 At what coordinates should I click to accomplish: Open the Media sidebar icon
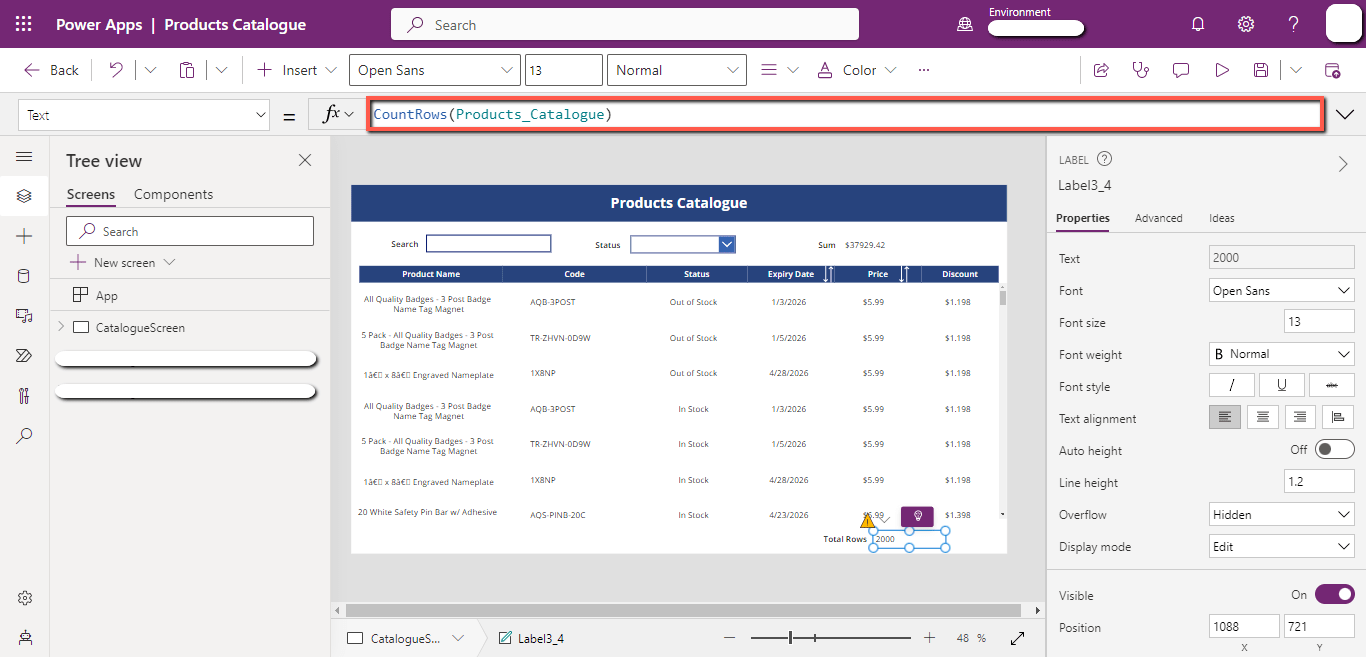(24, 316)
